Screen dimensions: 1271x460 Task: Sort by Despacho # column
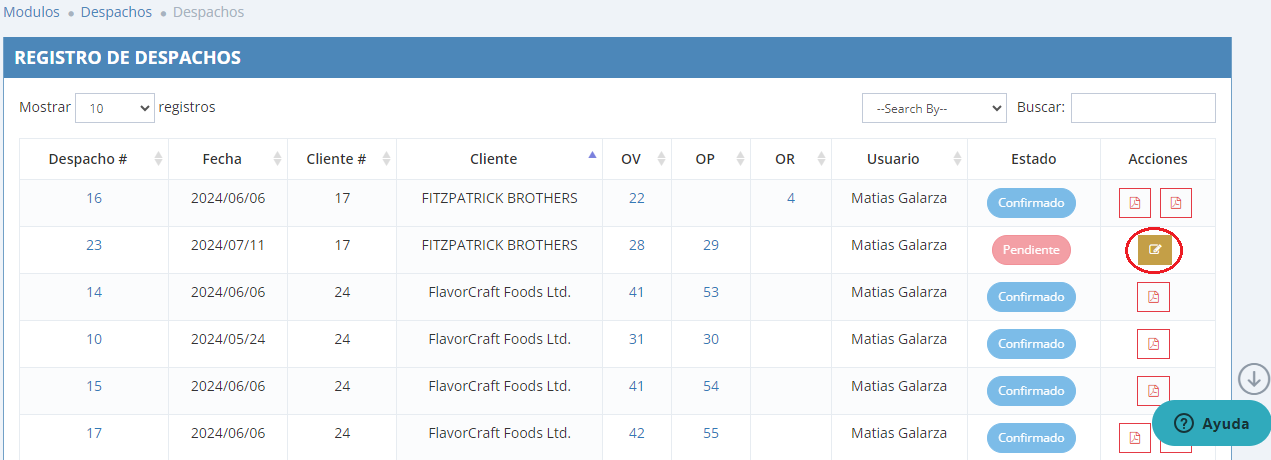pos(88,159)
